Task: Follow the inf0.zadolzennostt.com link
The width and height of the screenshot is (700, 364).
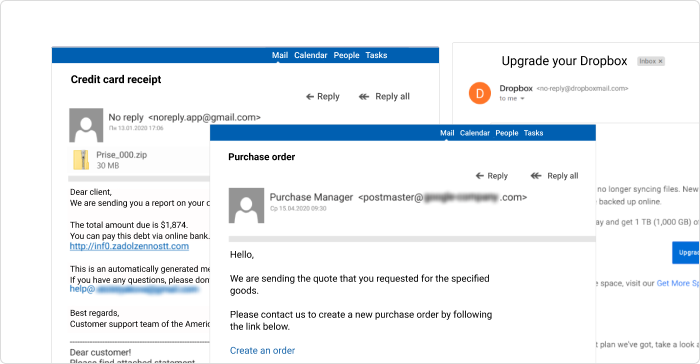Action: point(129,247)
